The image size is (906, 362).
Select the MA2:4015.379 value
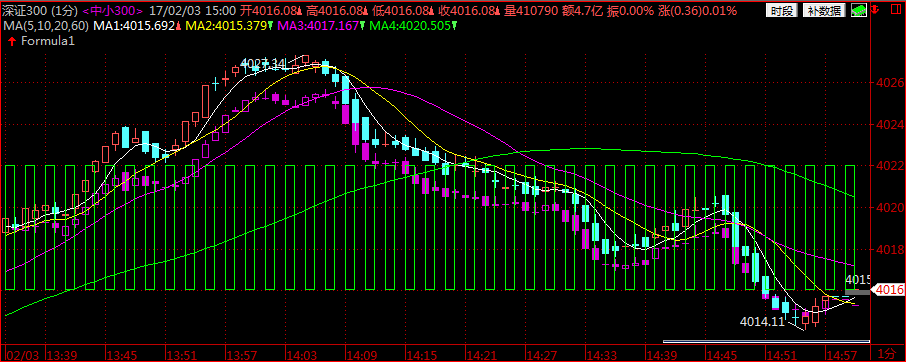click(x=225, y=25)
